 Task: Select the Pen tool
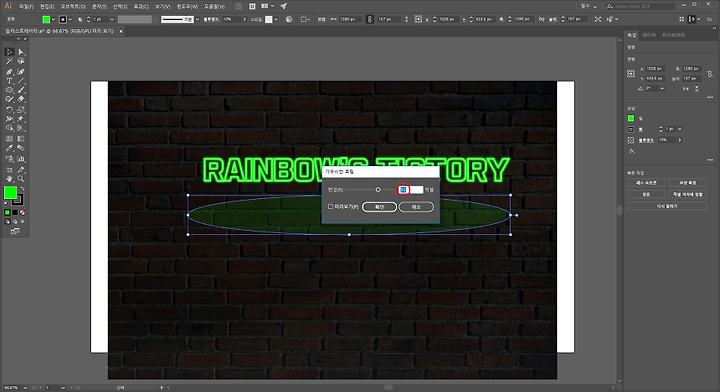click(9, 72)
